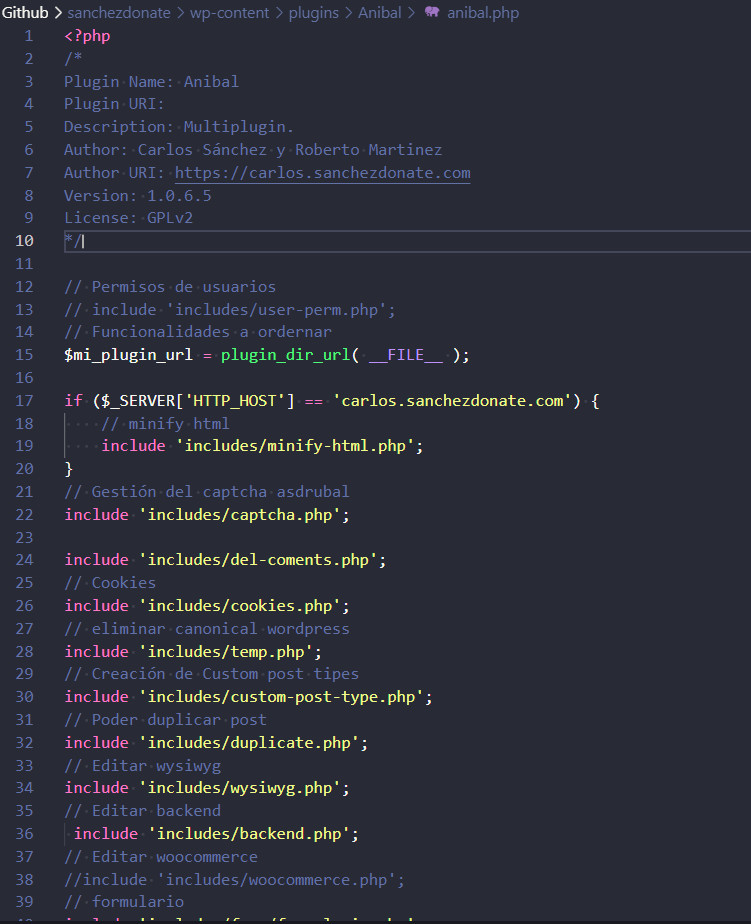Viewport: 751px width, 924px height.
Task: Select the plugins breadcrumb segment
Action: (314, 12)
